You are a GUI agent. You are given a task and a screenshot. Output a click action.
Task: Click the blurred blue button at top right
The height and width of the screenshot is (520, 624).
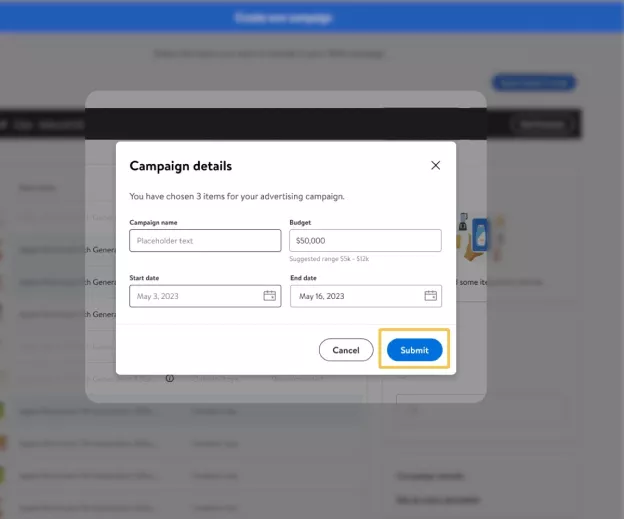coord(533,83)
